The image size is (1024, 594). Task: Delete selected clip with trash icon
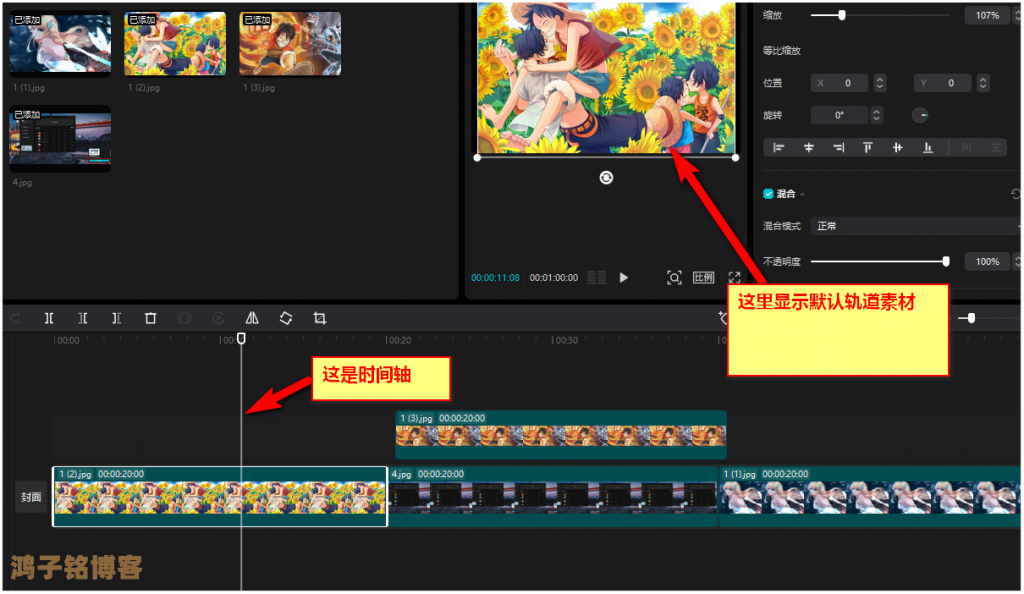click(150, 318)
